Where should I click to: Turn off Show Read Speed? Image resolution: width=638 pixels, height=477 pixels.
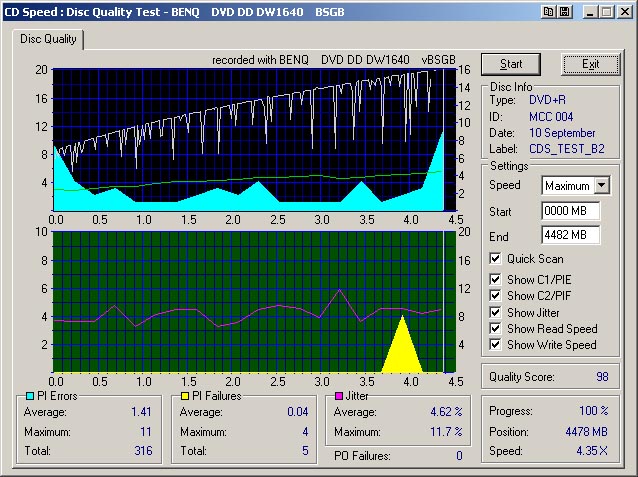(x=495, y=328)
